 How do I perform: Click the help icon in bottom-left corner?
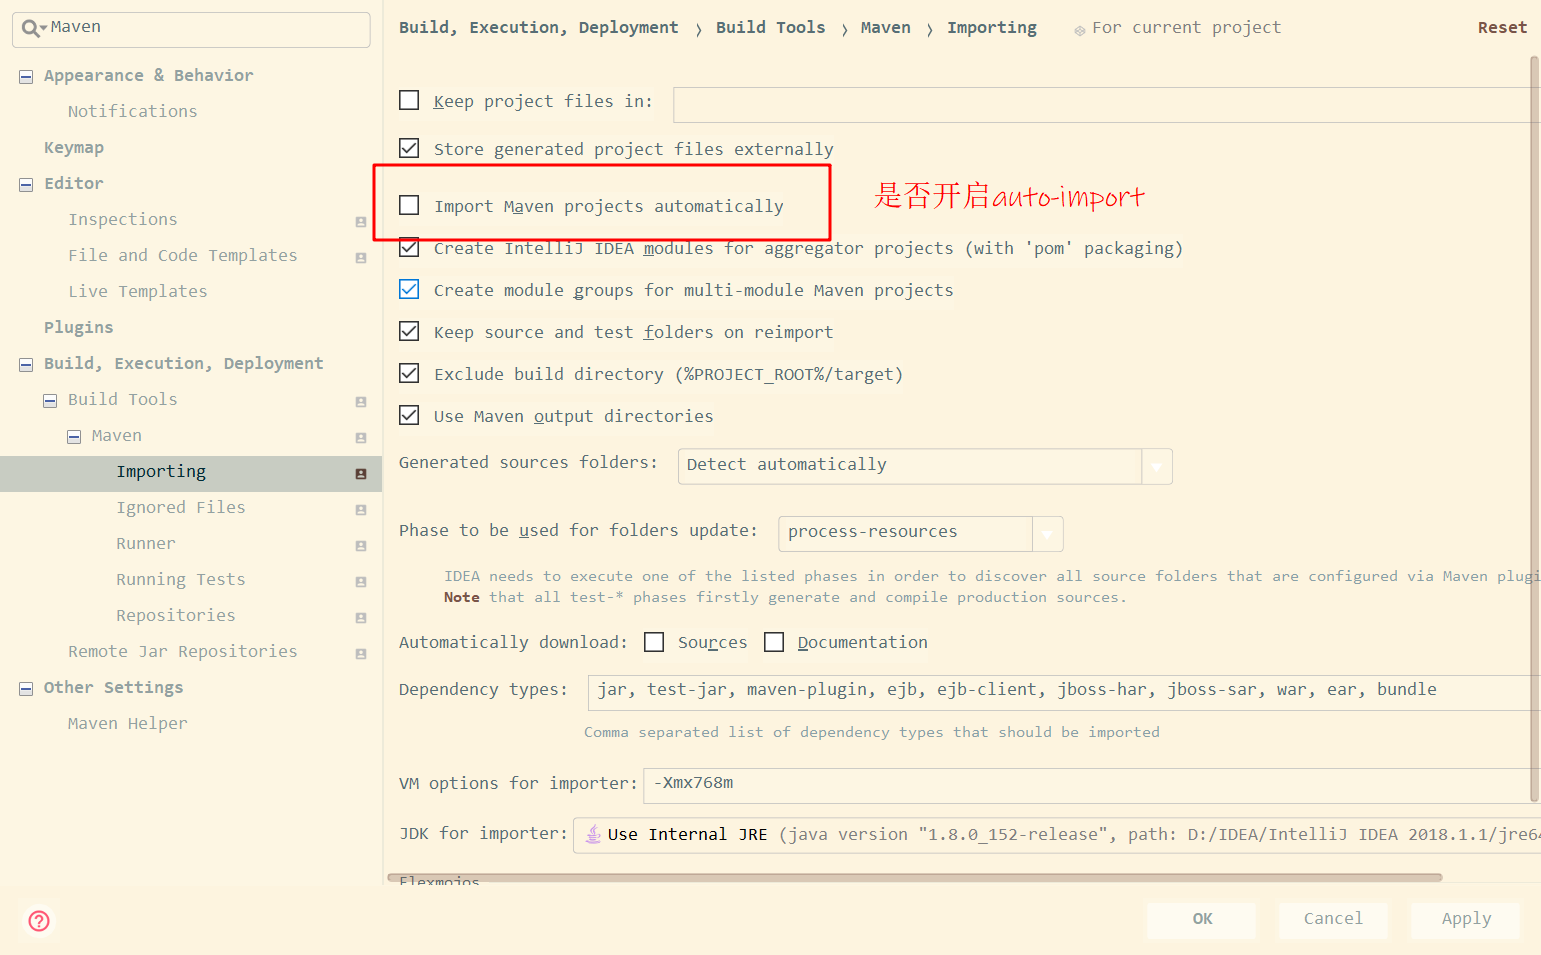click(38, 921)
